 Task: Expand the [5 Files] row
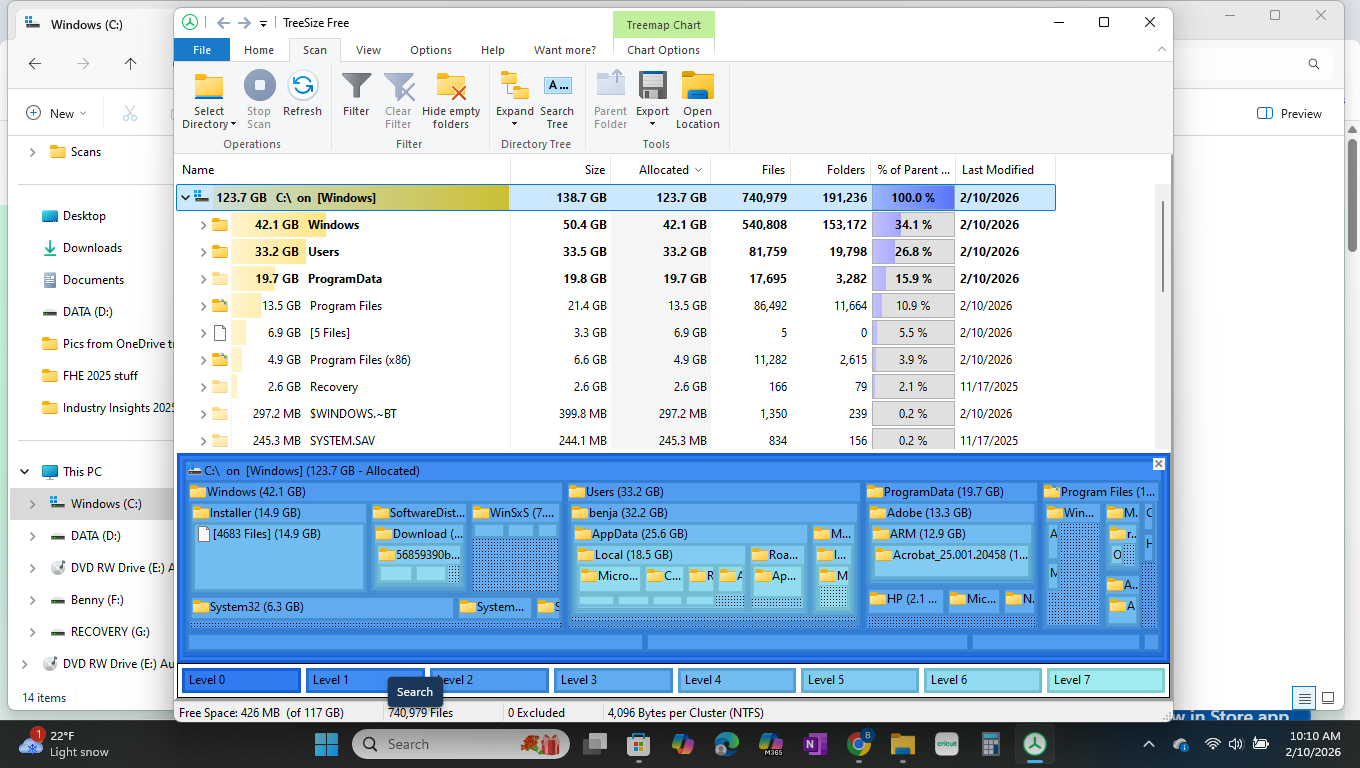[x=203, y=333]
